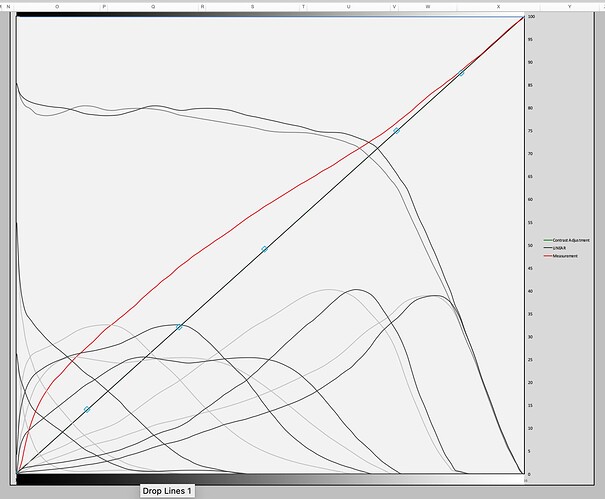Select column P header

coord(104,6)
